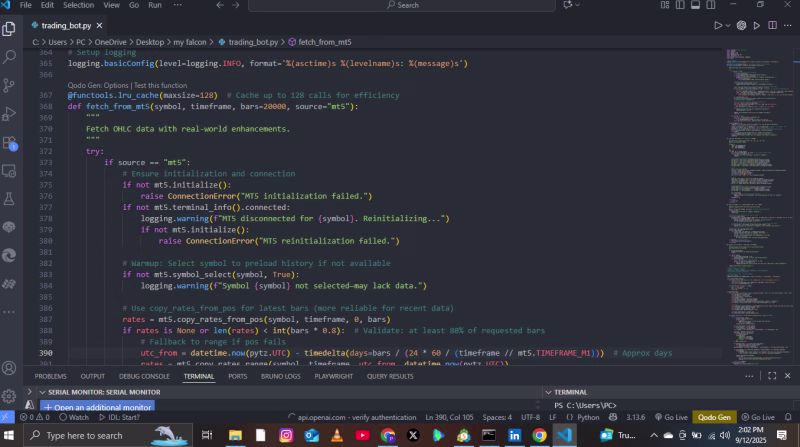800x447 pixels.
Task: Split the editor to the right
Action: [x=772, y=26]
